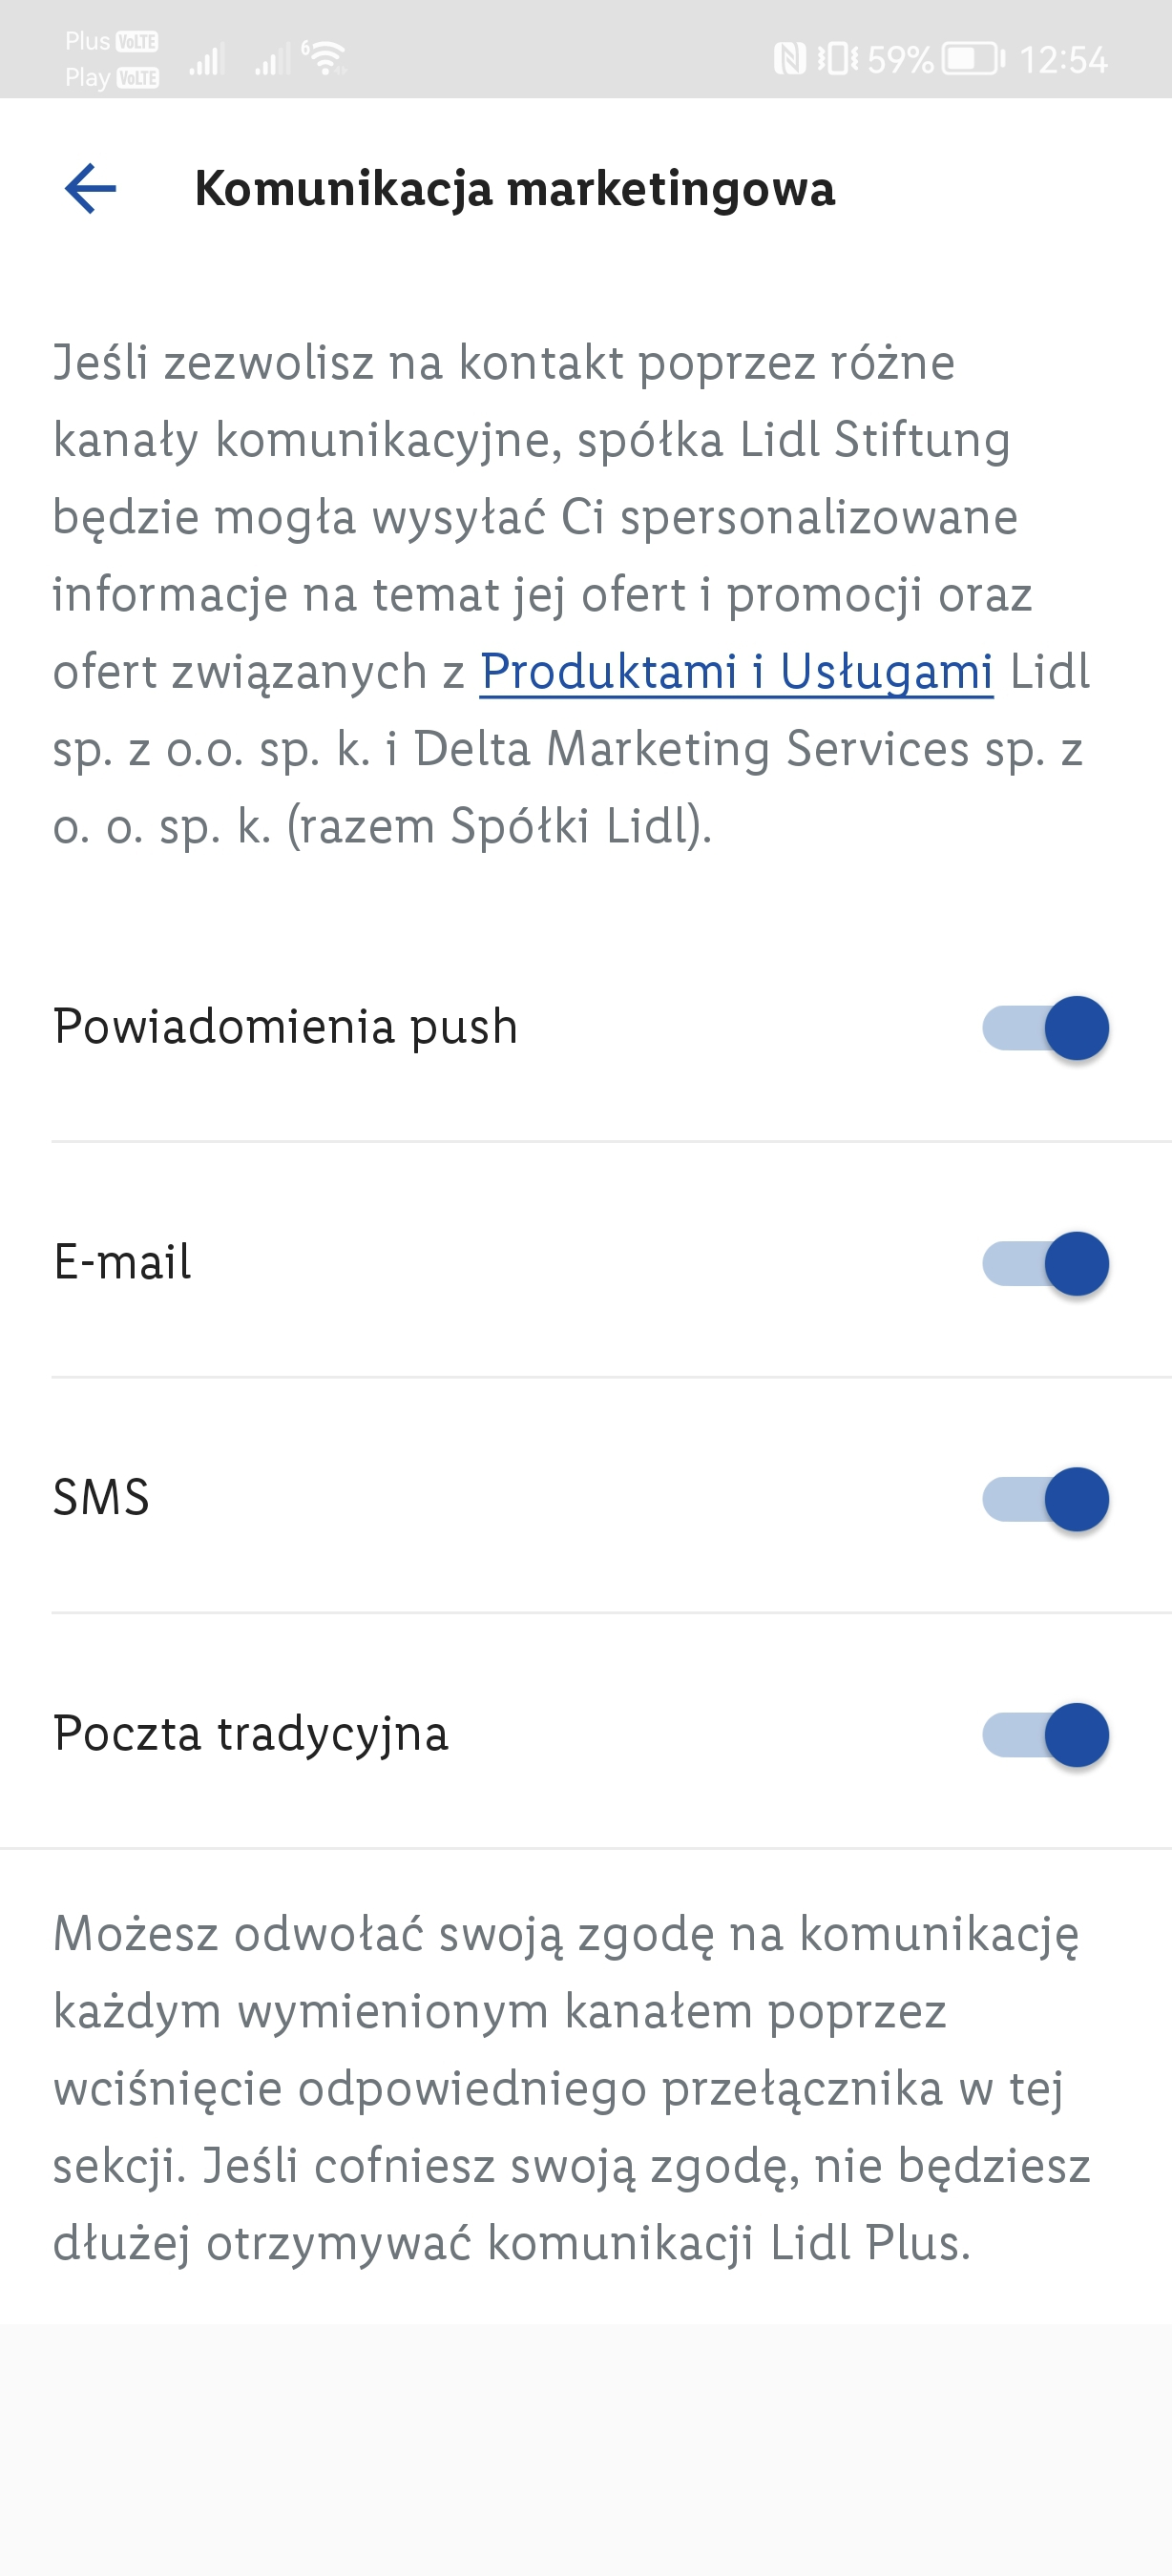Tap the NFC status bar icon
This screenshot has width=1172, height=2576.
[x=789, y=59]
